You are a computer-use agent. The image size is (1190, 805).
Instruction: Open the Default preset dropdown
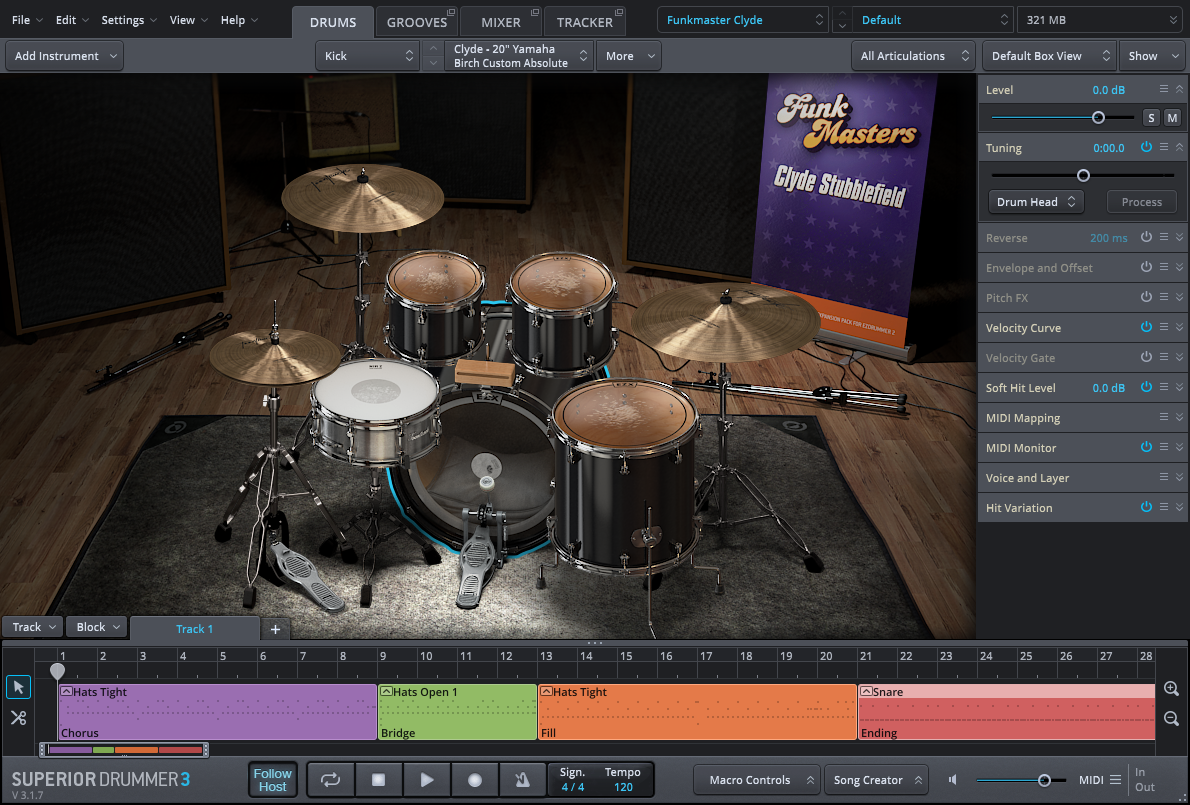(x=933, y=20)
